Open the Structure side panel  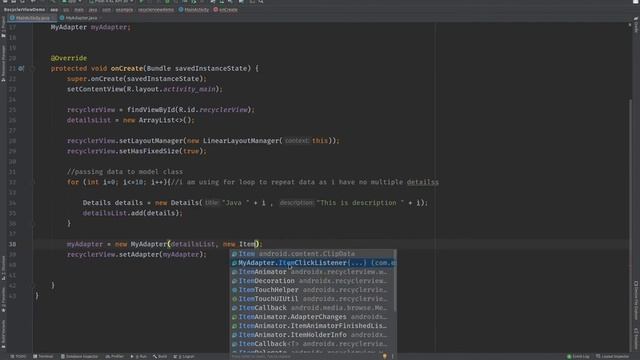coord(3,267)
